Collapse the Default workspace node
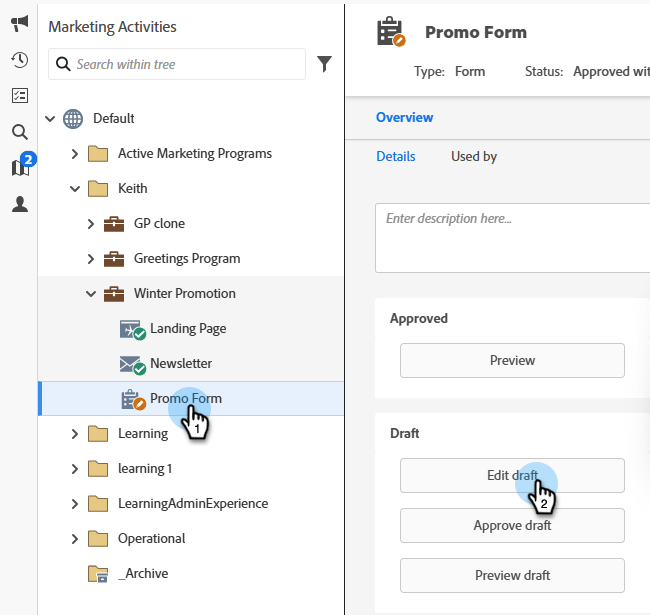650x615 pixels. pos(51,119)
